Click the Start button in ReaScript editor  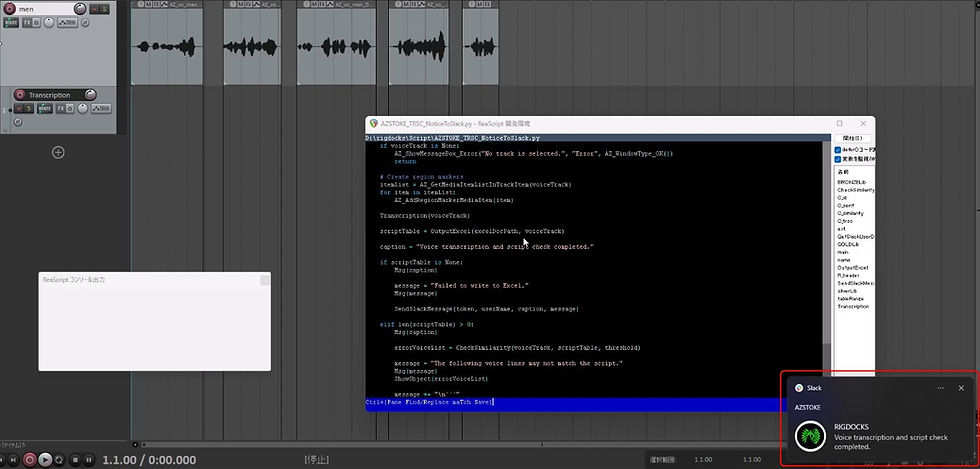(x=853, y=138)
